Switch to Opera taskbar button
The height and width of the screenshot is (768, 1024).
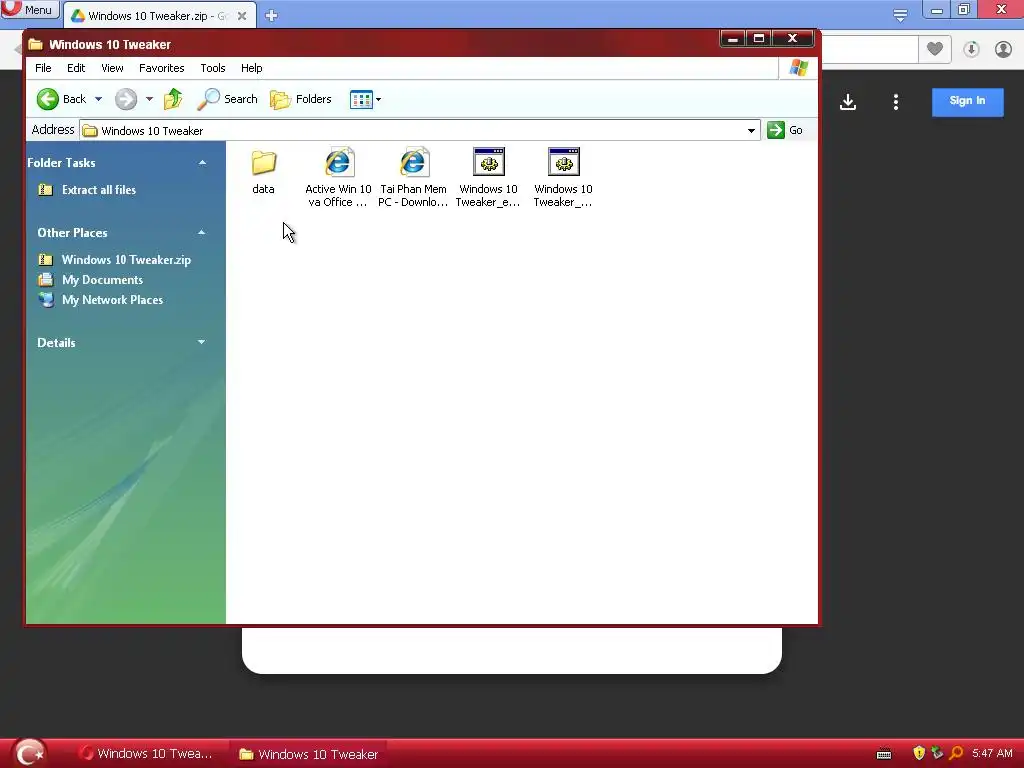(147, 754)
